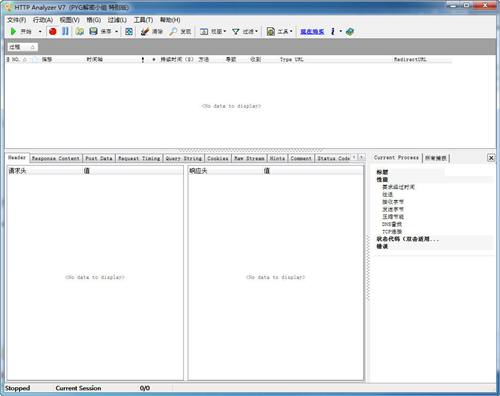Click the Tools icon in toolbar
500x396 pixels.
271,31
